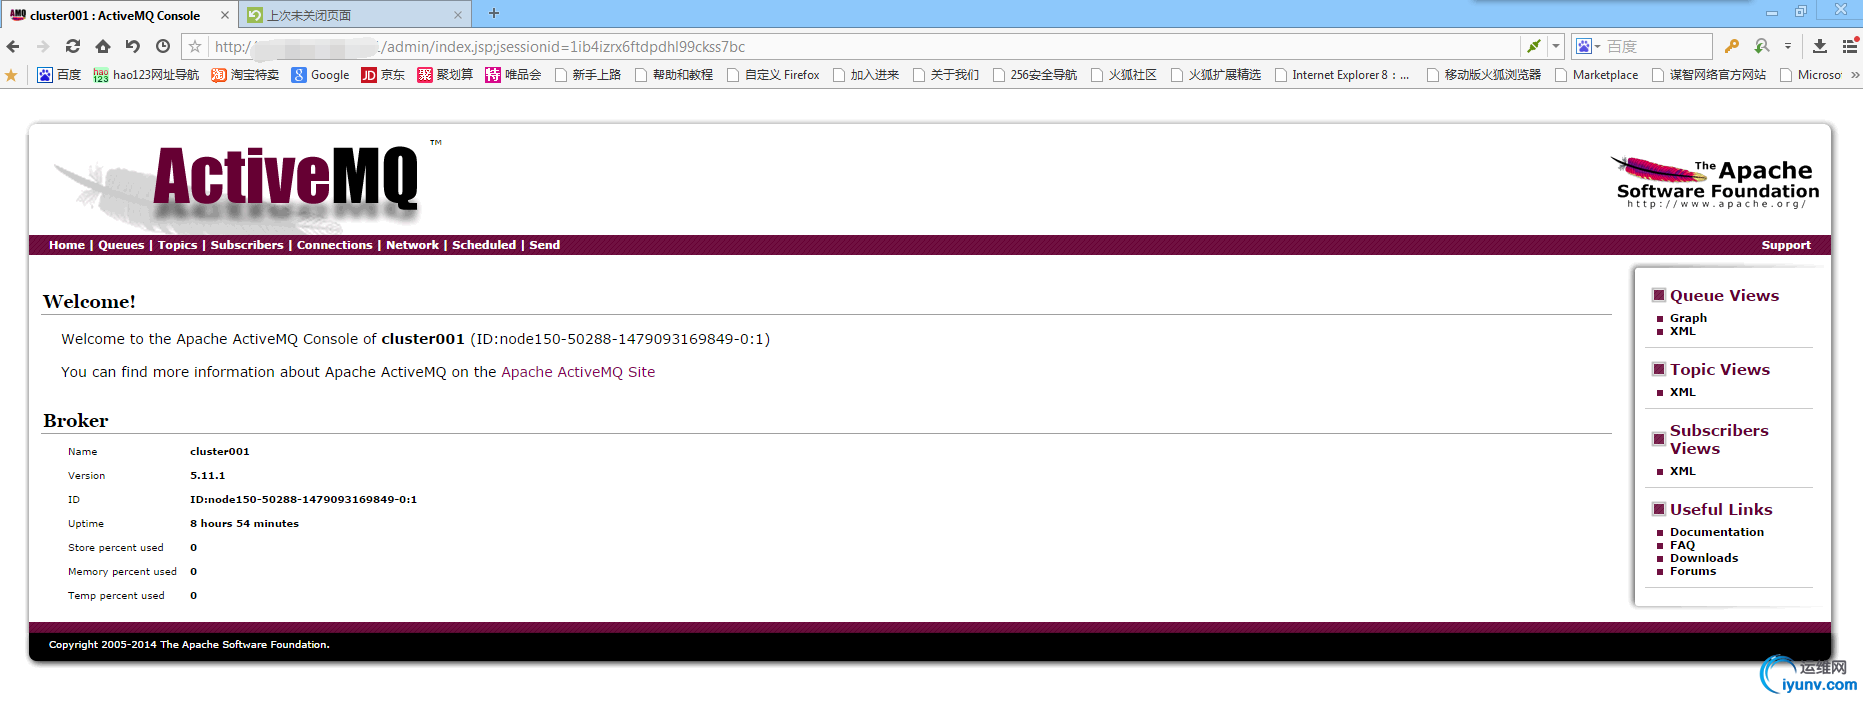The image size is (1863, 701).
Task: Click into the 百度 search field
Action: (1657, 46)
